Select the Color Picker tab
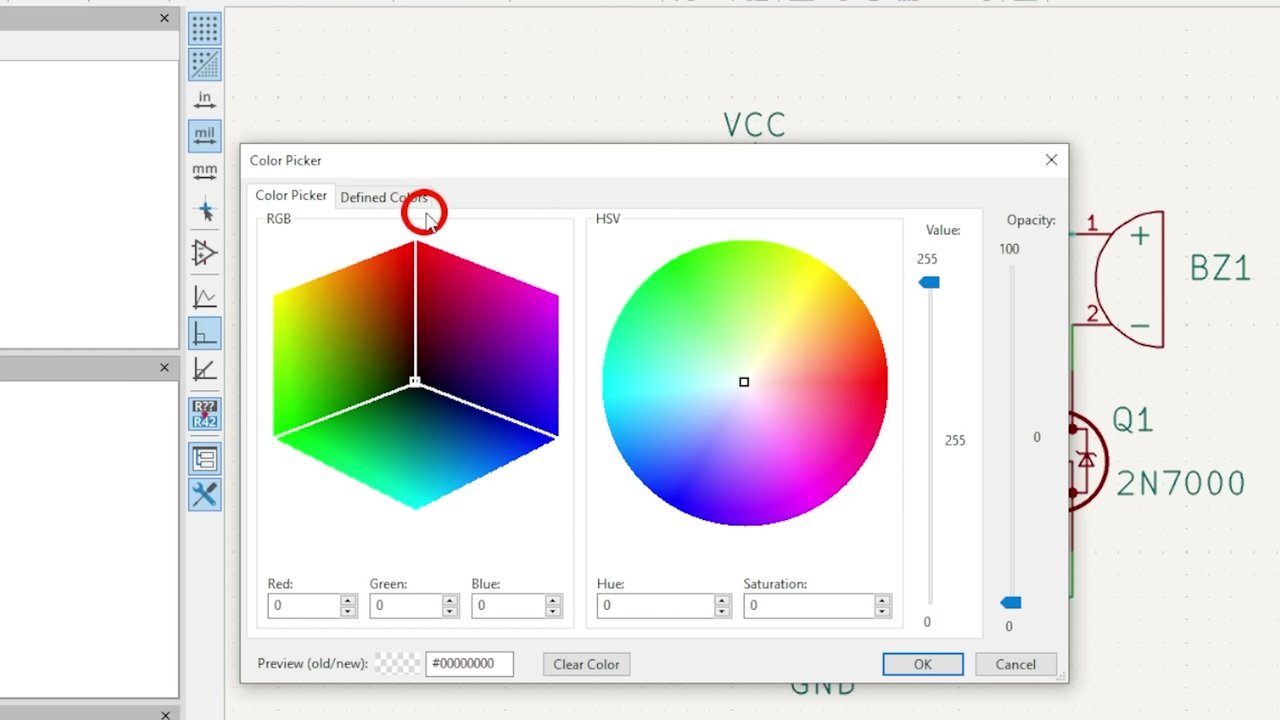This screenshot has height=720, width=1280. [291, 196]
